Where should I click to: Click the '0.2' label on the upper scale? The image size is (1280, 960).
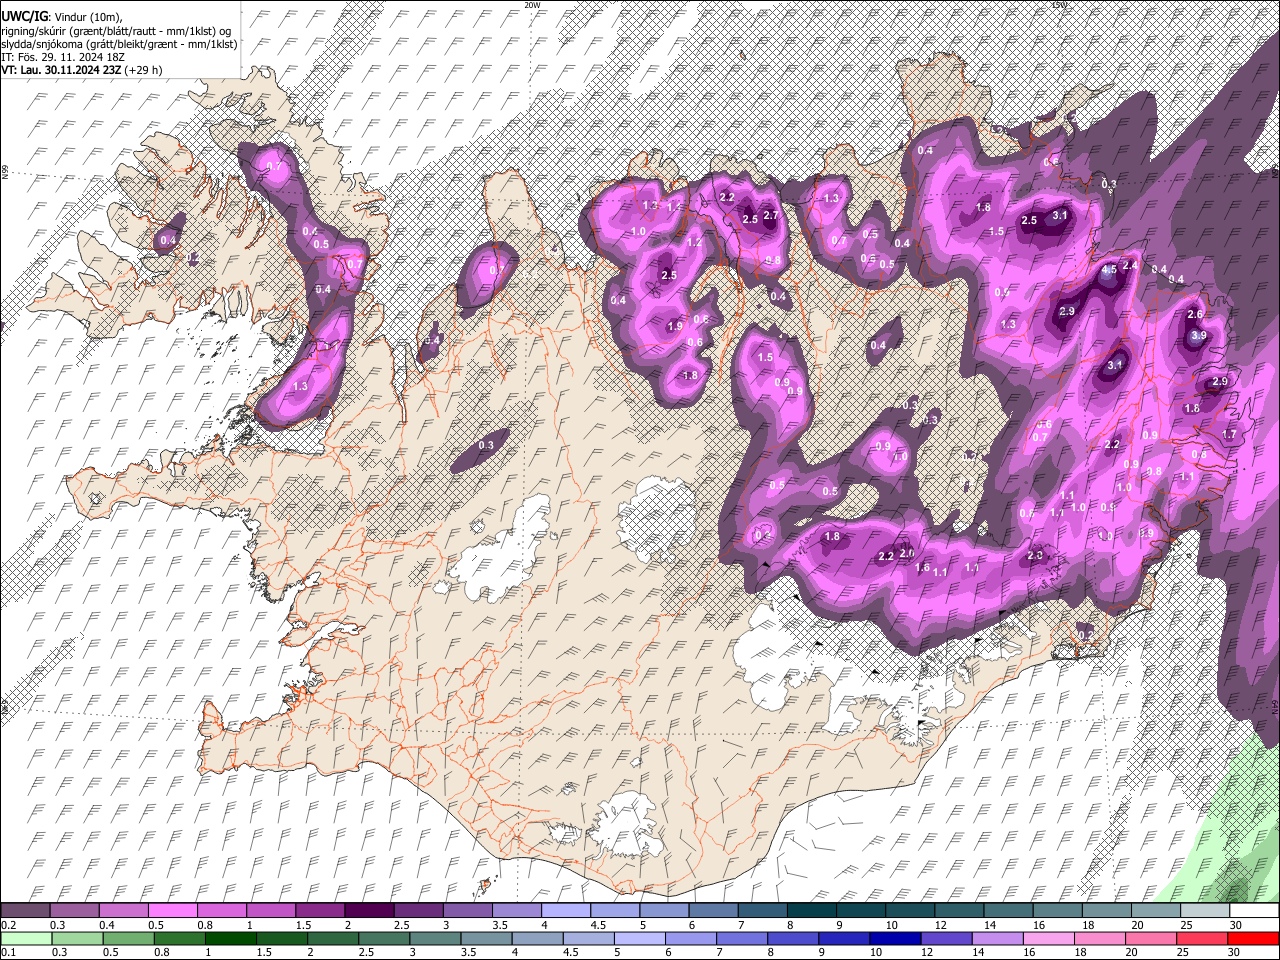[7, 925]
